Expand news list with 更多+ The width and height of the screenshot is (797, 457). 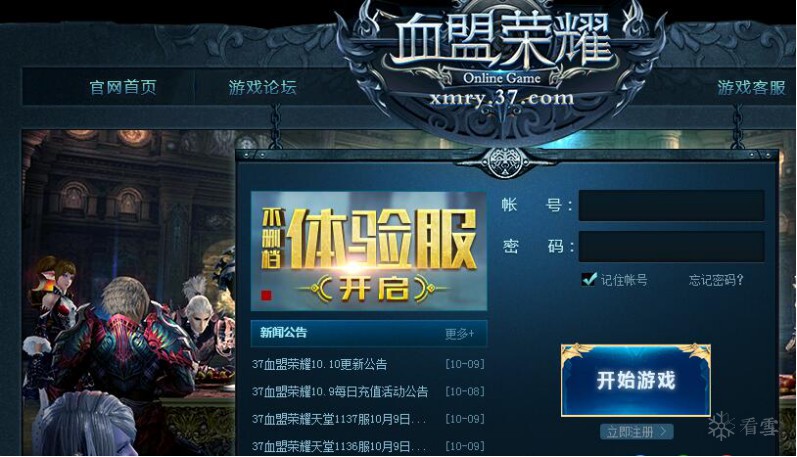tap(459, 334)
